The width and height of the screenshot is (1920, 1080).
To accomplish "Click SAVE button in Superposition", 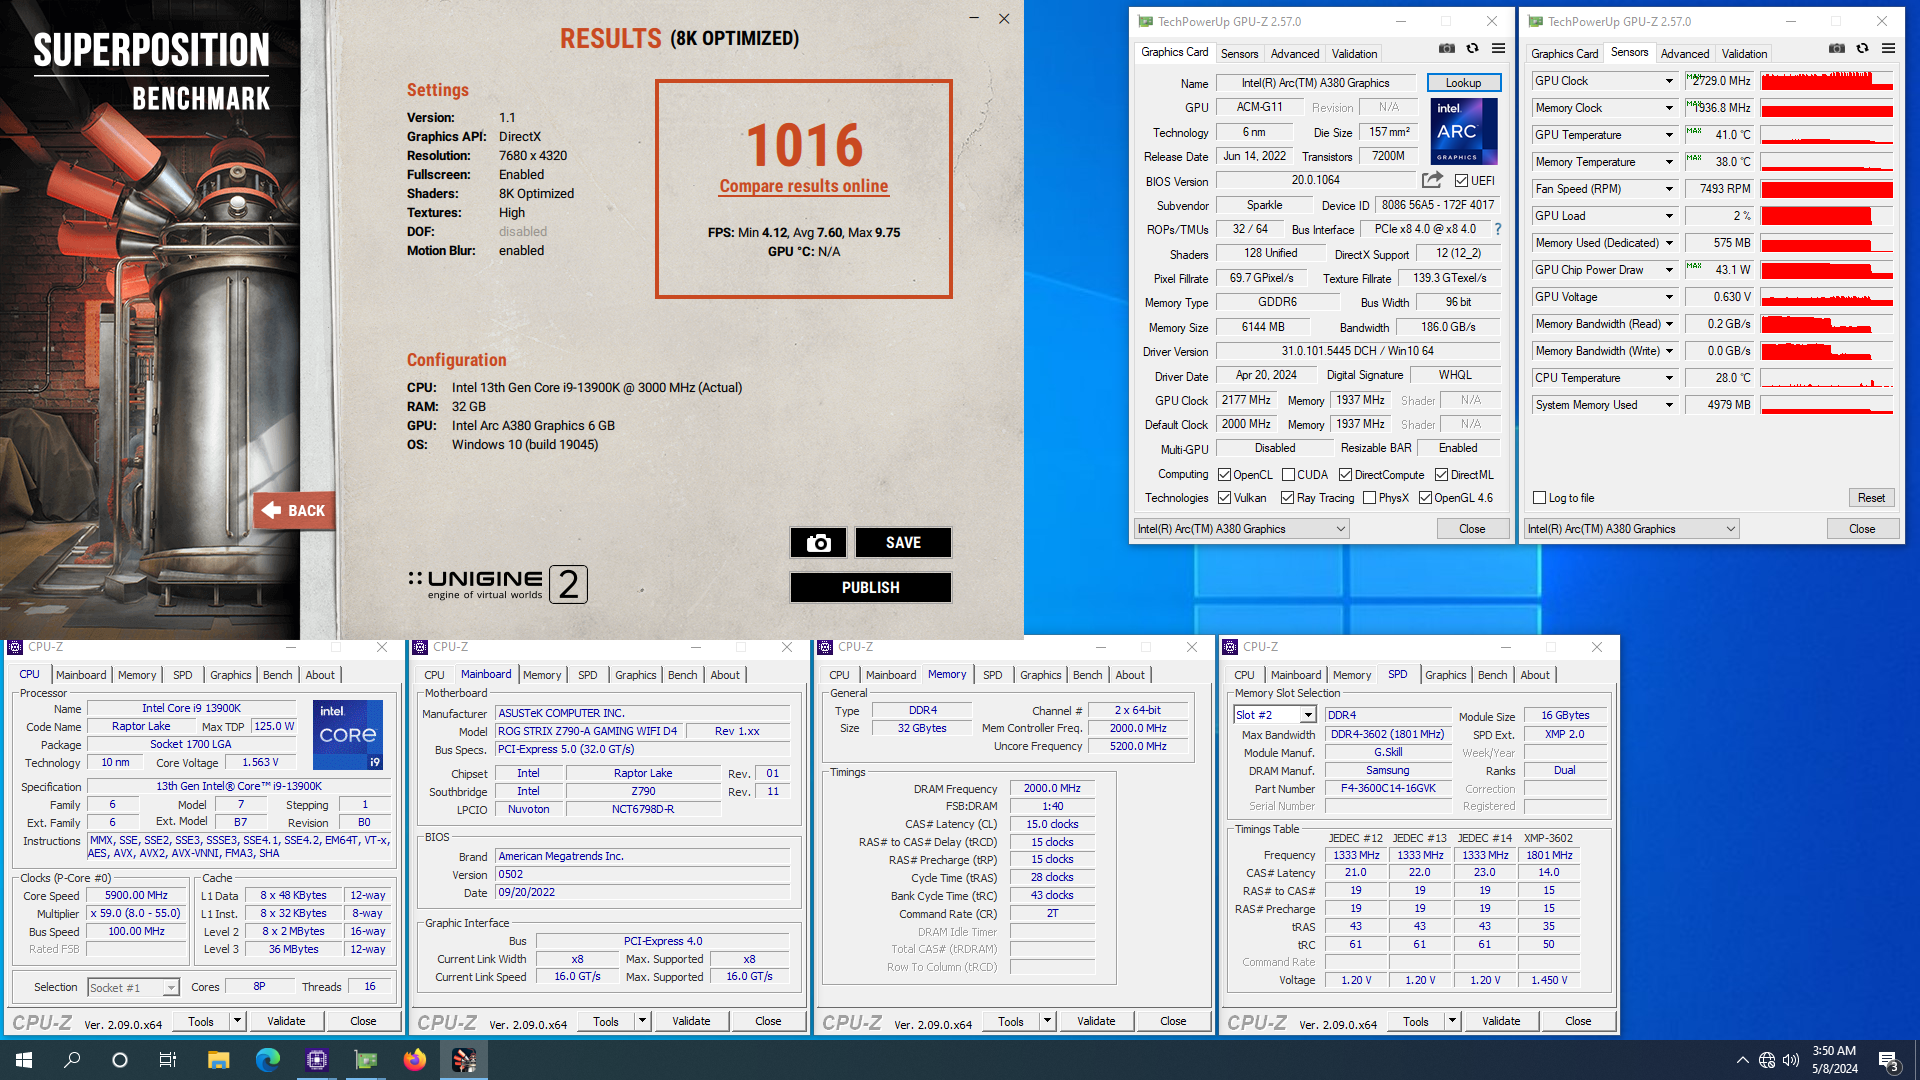I will tap(903, 542).
